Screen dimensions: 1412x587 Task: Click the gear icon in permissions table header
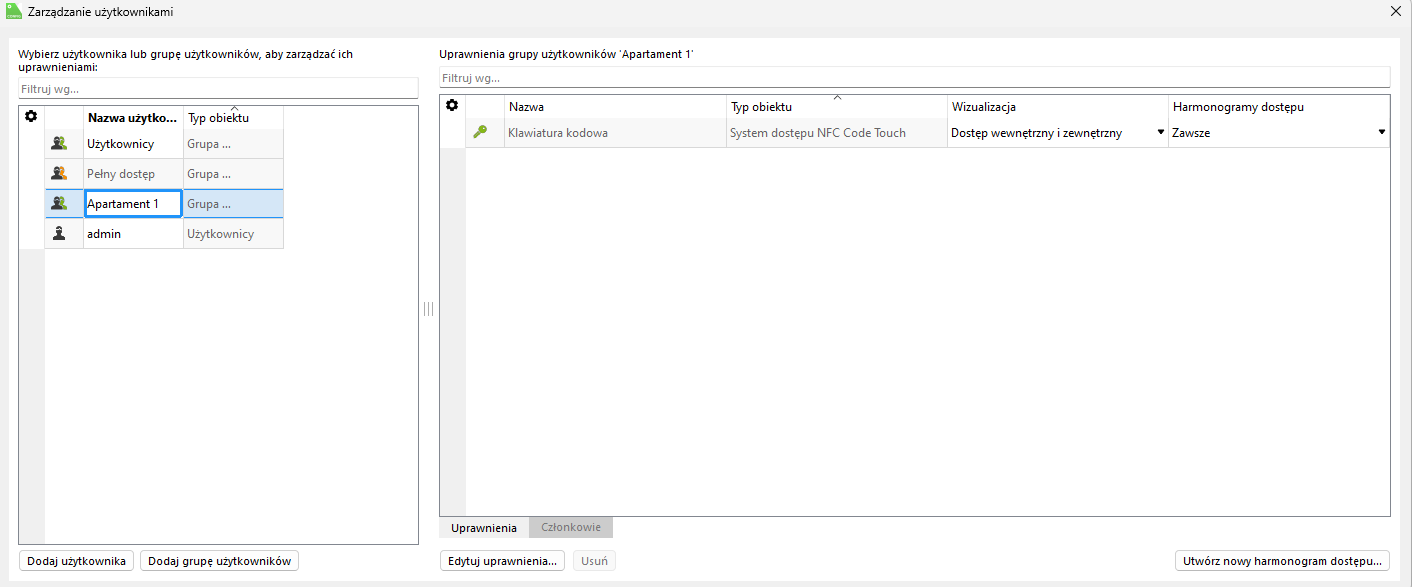click(452, 106)
